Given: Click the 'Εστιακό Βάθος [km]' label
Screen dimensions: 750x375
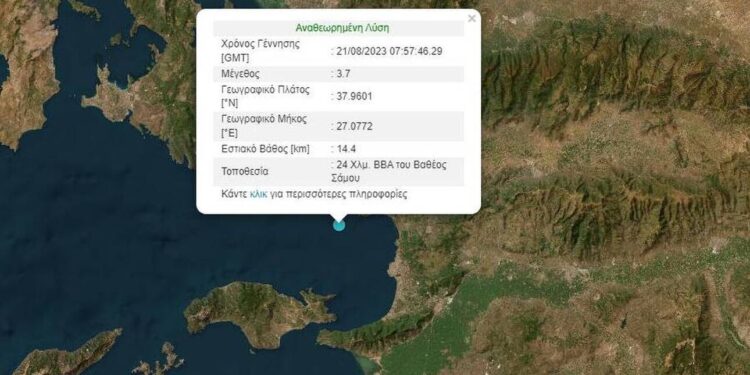Looking at the screenshot, I should (265, 149).
